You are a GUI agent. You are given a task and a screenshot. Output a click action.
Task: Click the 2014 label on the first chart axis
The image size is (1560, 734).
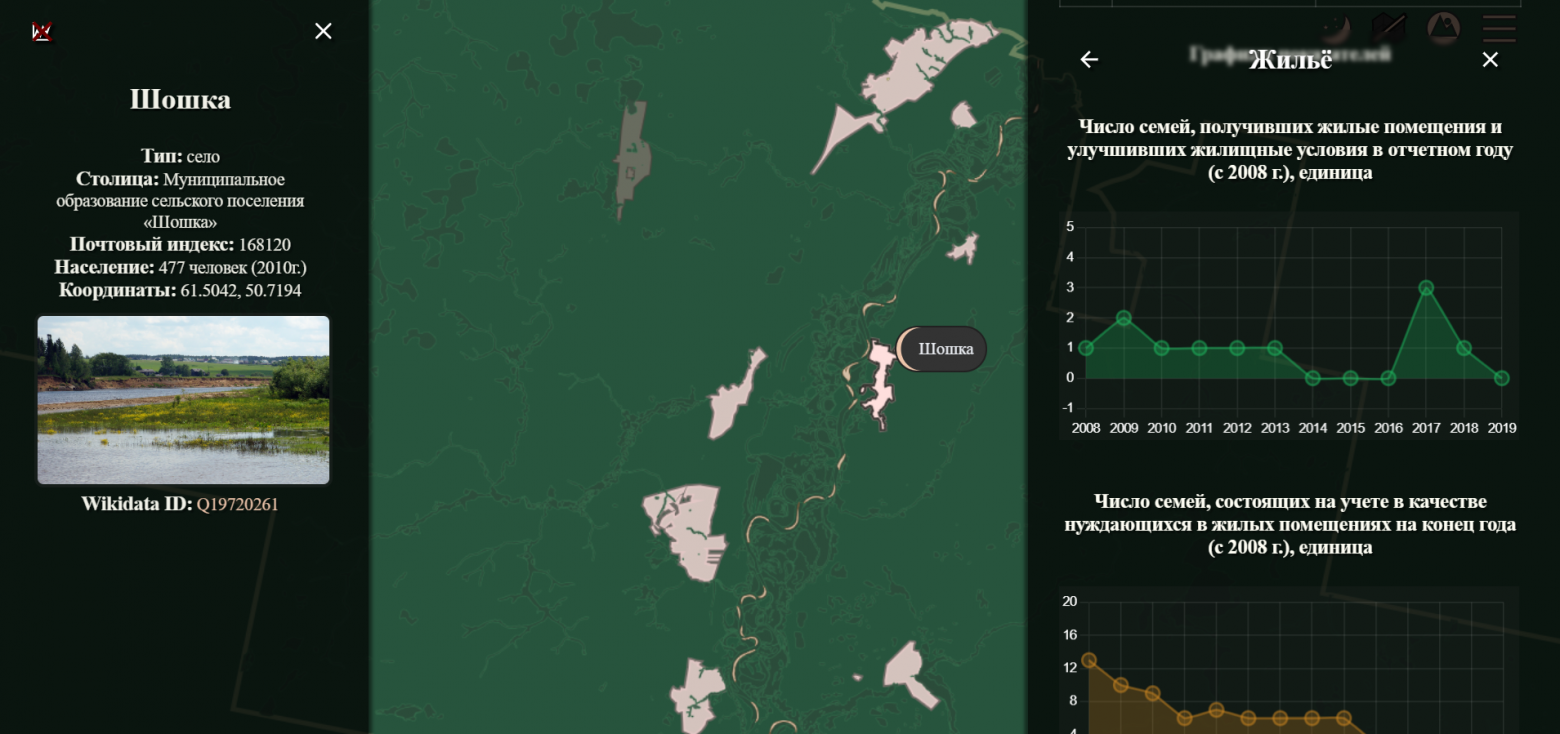pos(1313,428)
